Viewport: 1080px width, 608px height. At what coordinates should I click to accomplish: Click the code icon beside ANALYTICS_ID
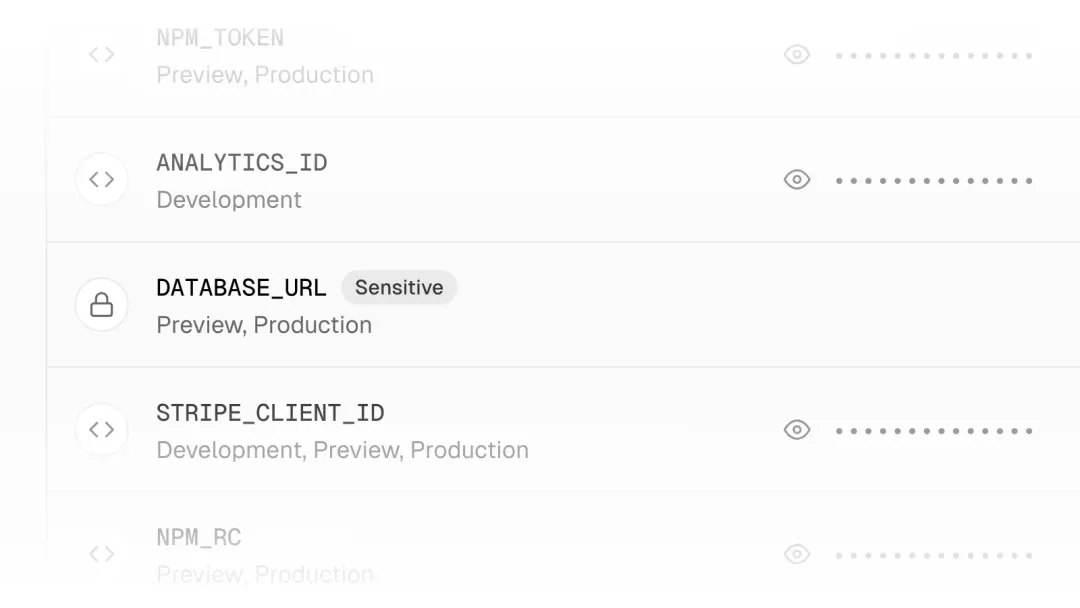[101, 180]
